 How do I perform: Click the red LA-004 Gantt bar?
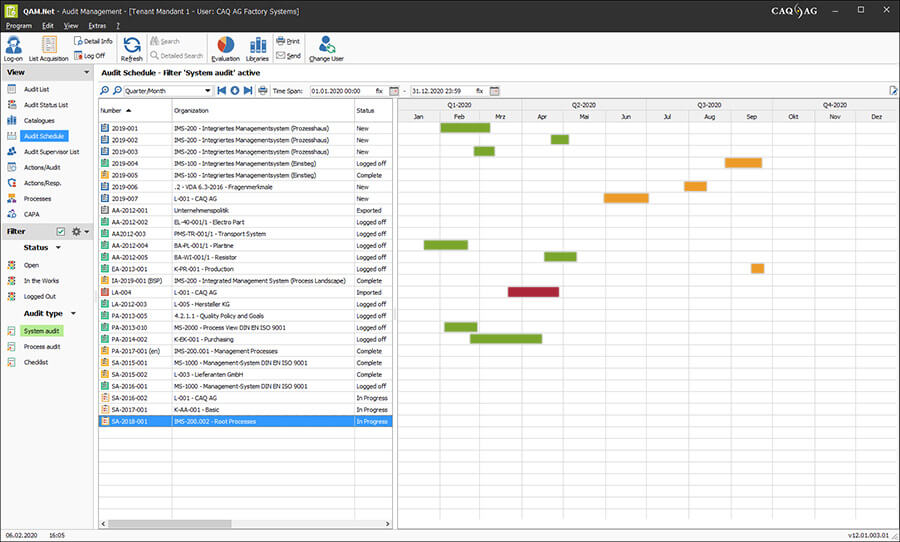(x=533, y=292)
